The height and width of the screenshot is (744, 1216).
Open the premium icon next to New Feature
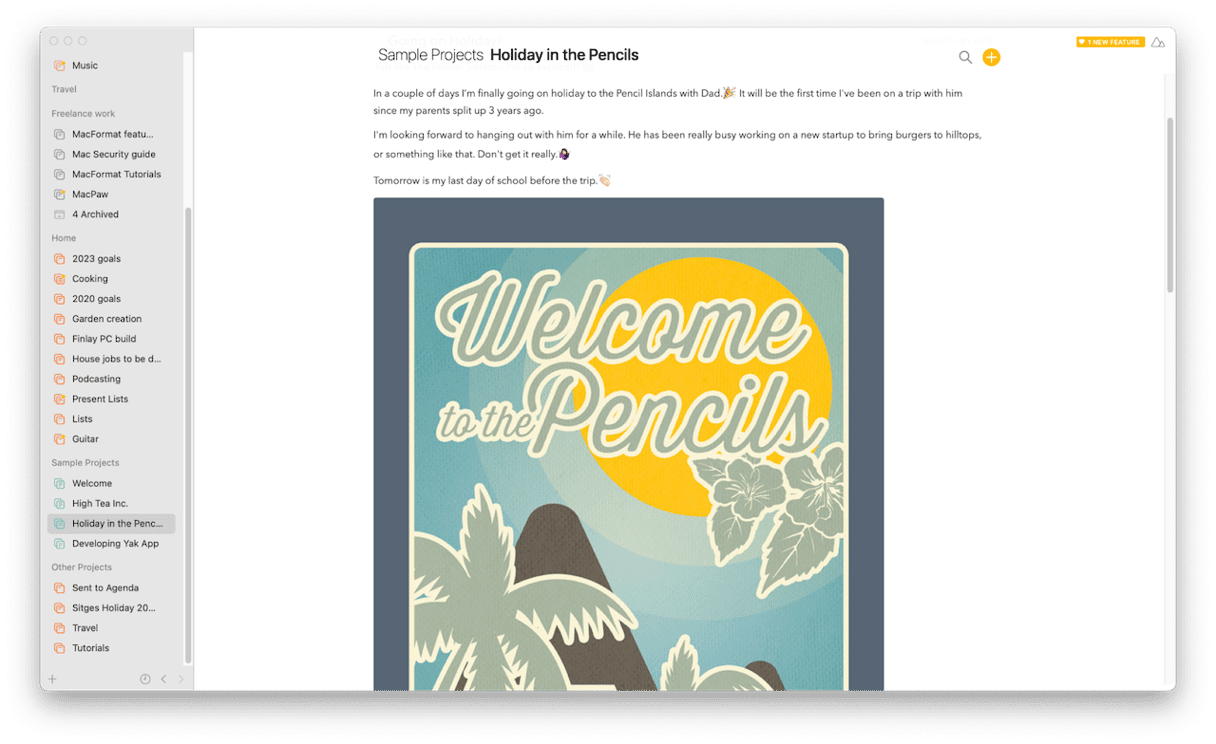(x=1158, y=42)
